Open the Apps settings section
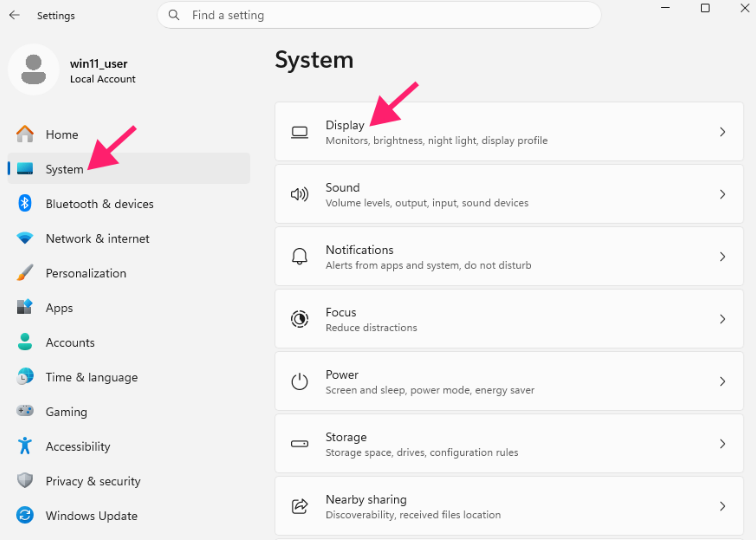The image size is (756, 540). tap(129, 308)
